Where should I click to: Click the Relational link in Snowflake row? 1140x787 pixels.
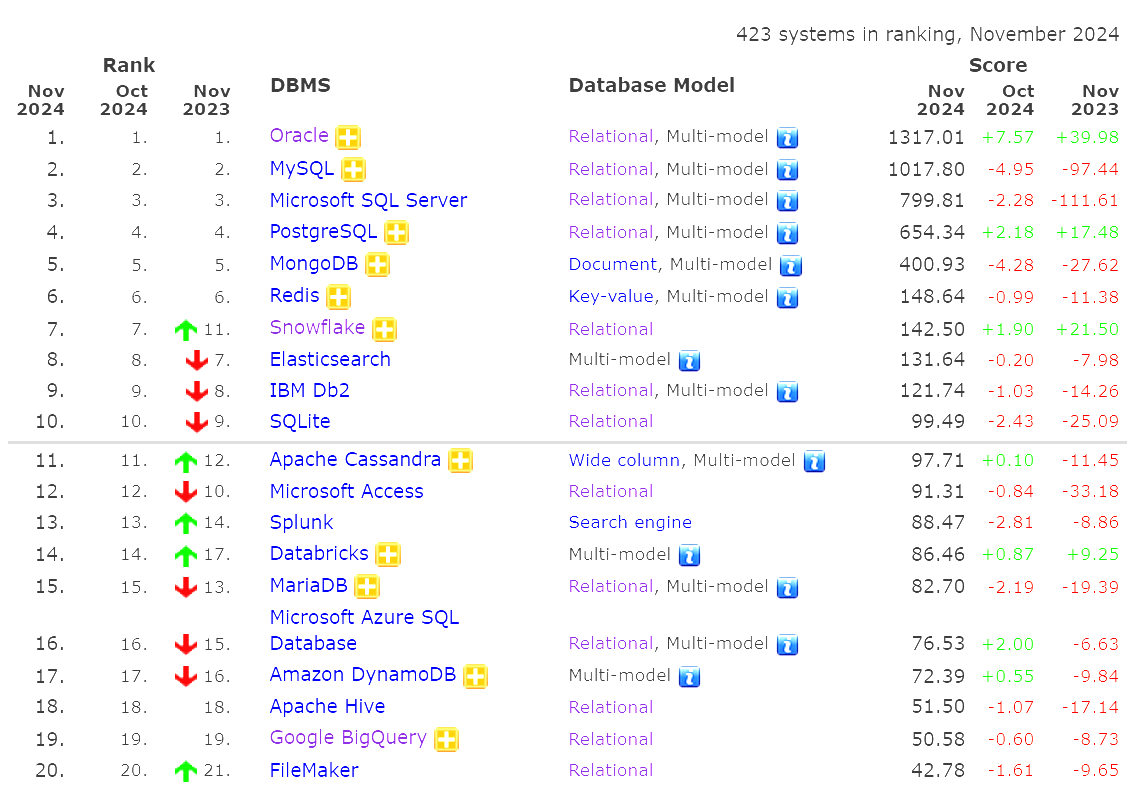[x=611, y=329]
